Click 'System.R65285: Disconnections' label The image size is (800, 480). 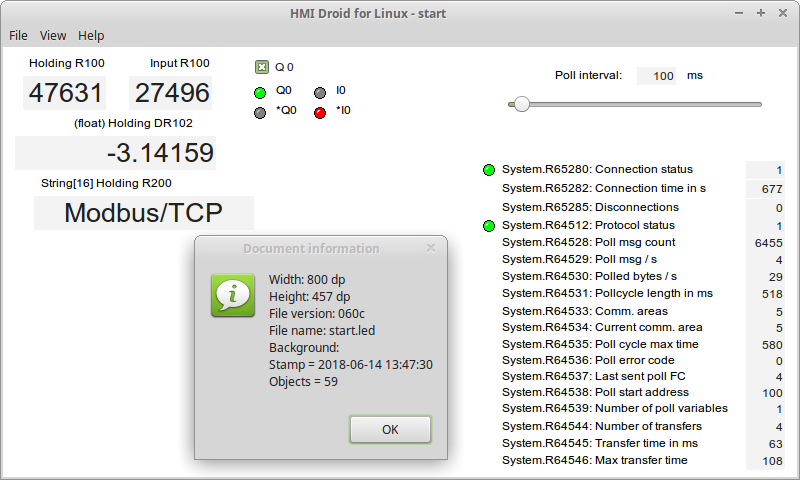click(x=590, y=207)
